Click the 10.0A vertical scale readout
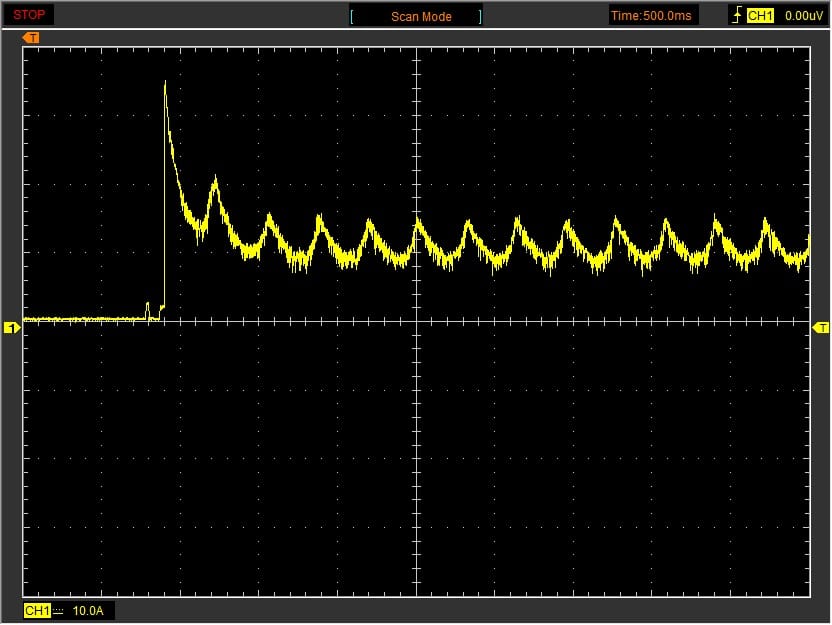The height and width of the screenshot is (625, 832). (87, 610)
